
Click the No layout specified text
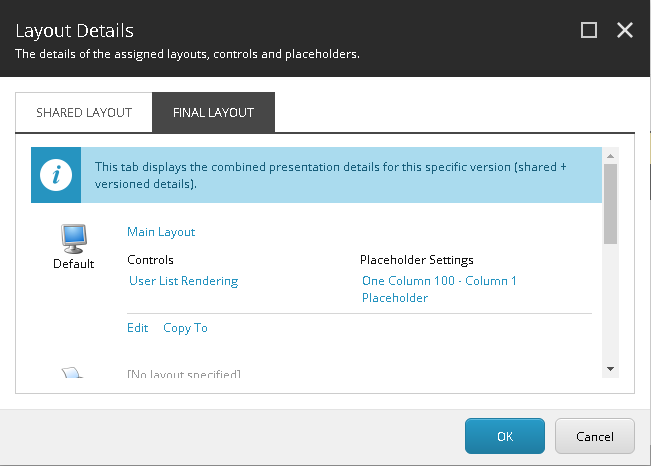click(184, 374)
